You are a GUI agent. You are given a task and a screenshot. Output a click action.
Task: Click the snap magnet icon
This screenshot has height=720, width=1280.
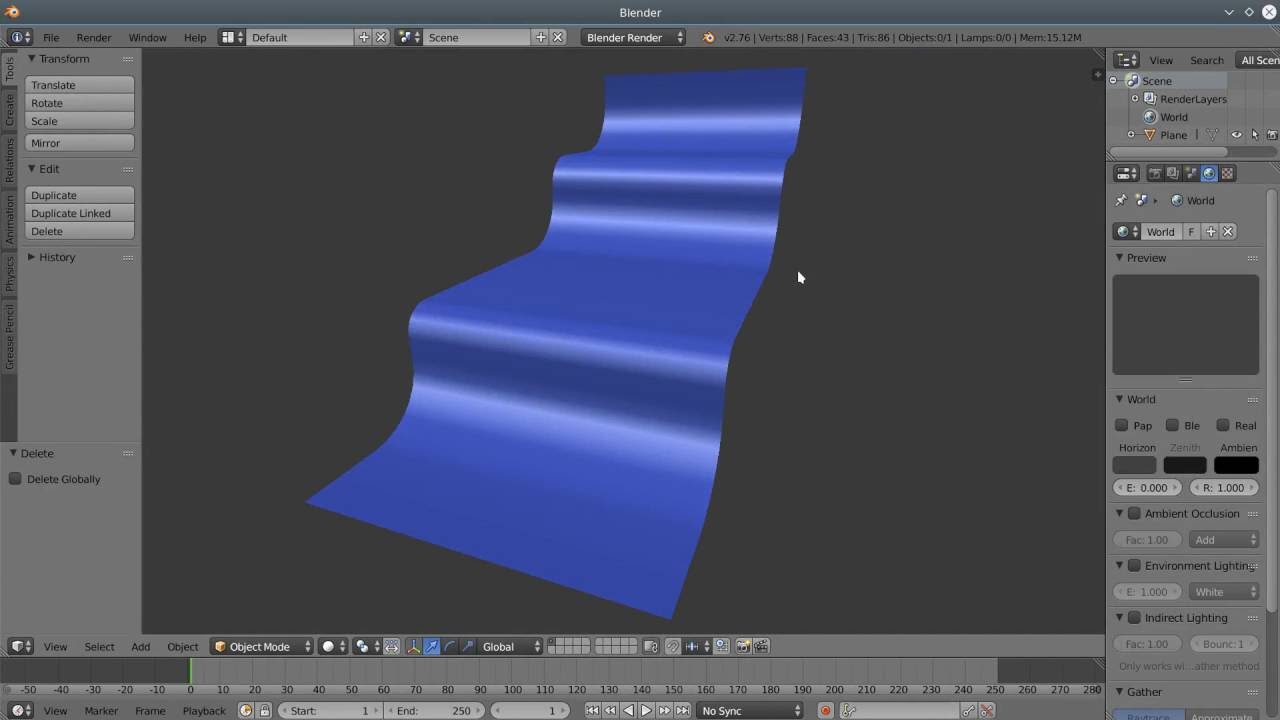coord(674,646)
